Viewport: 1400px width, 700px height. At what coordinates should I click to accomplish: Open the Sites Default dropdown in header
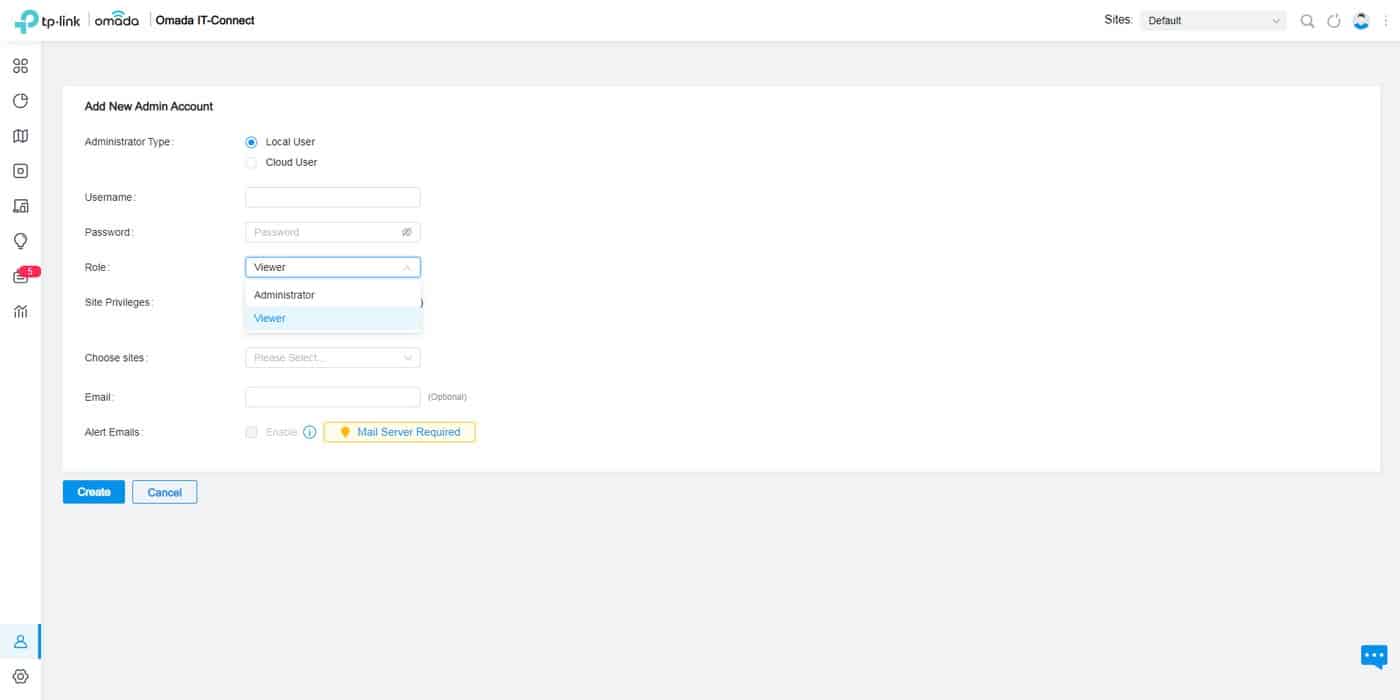(1213, 21)
